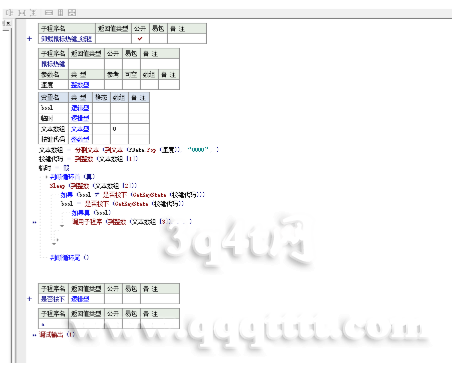Screen dimensions: 452x381
Task: Click the blue type link in parameter row
Action: 80,85
